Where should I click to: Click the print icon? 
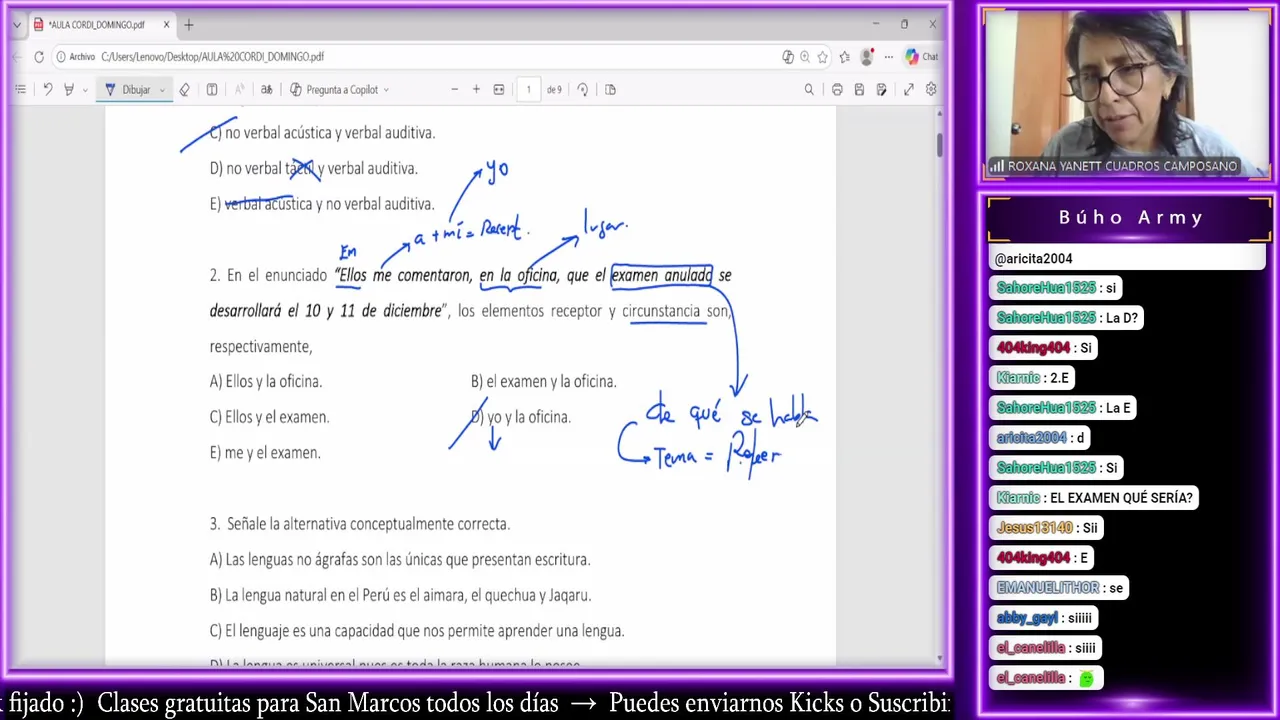837,90
